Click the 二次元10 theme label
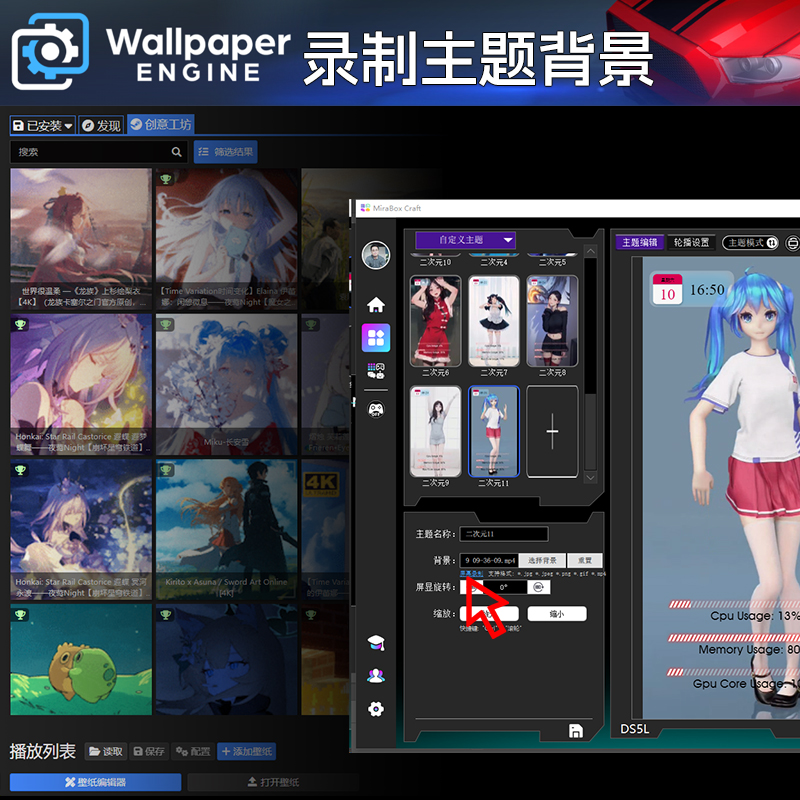Image resolution: width=800 pixels, height=800 pixels. 435,262
